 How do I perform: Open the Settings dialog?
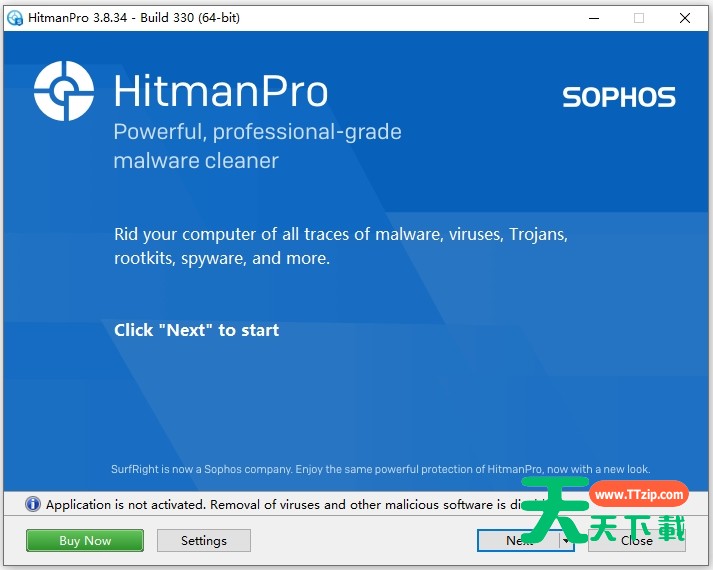pos(204,540)
